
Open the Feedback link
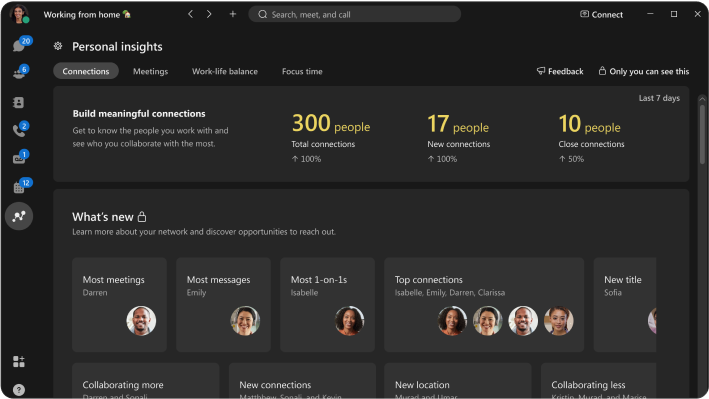[x=560, y=71]
